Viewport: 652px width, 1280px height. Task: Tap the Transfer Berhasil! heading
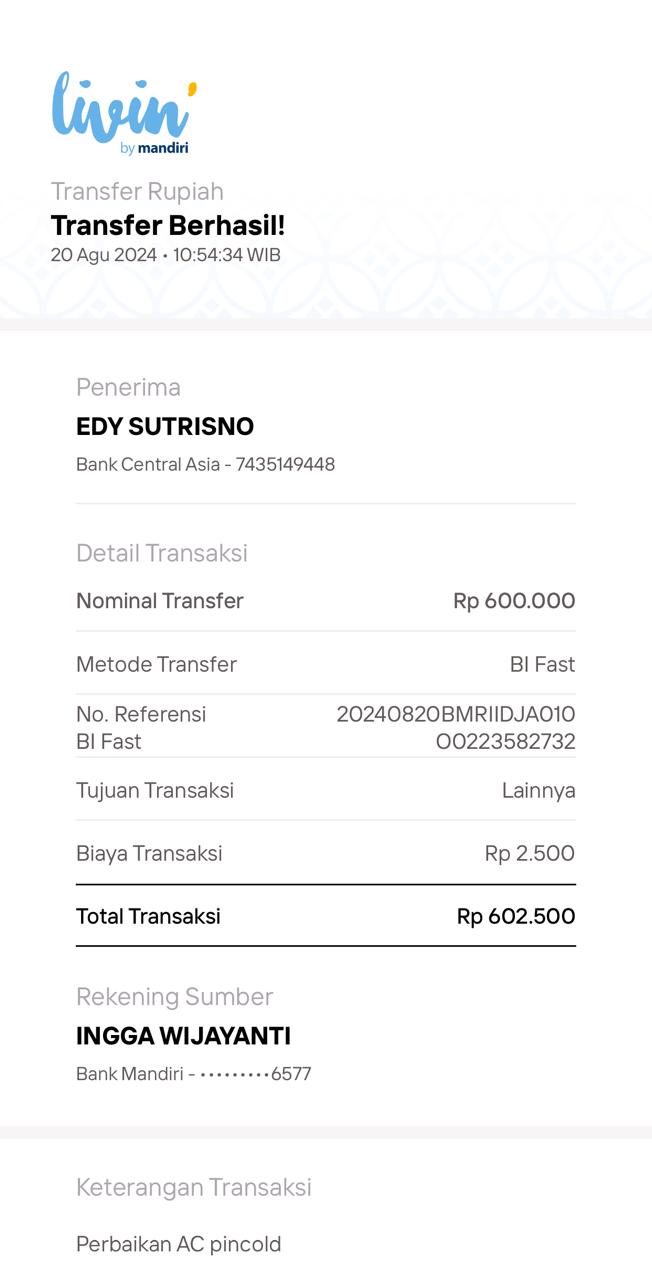pos(168,226)
